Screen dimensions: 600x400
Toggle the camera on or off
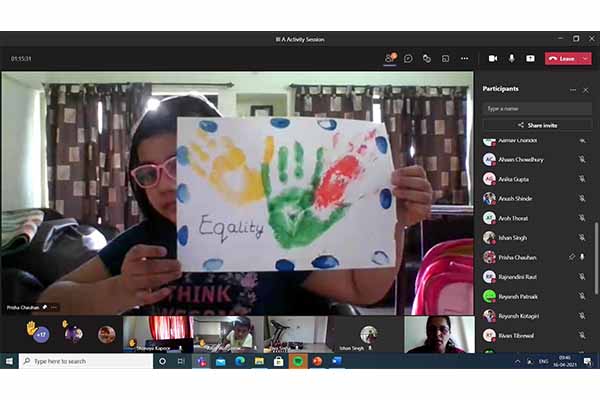(493, 58)
